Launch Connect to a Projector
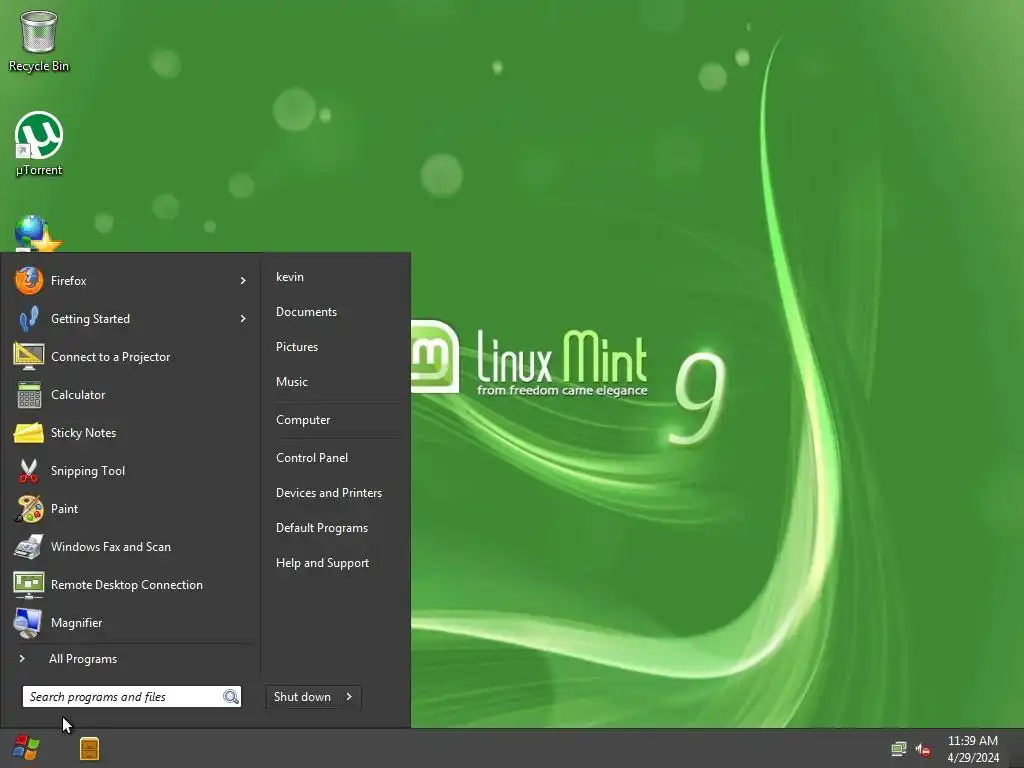Image resolution: width=1024 pixels, height=768 pixels. pos(131,357)
